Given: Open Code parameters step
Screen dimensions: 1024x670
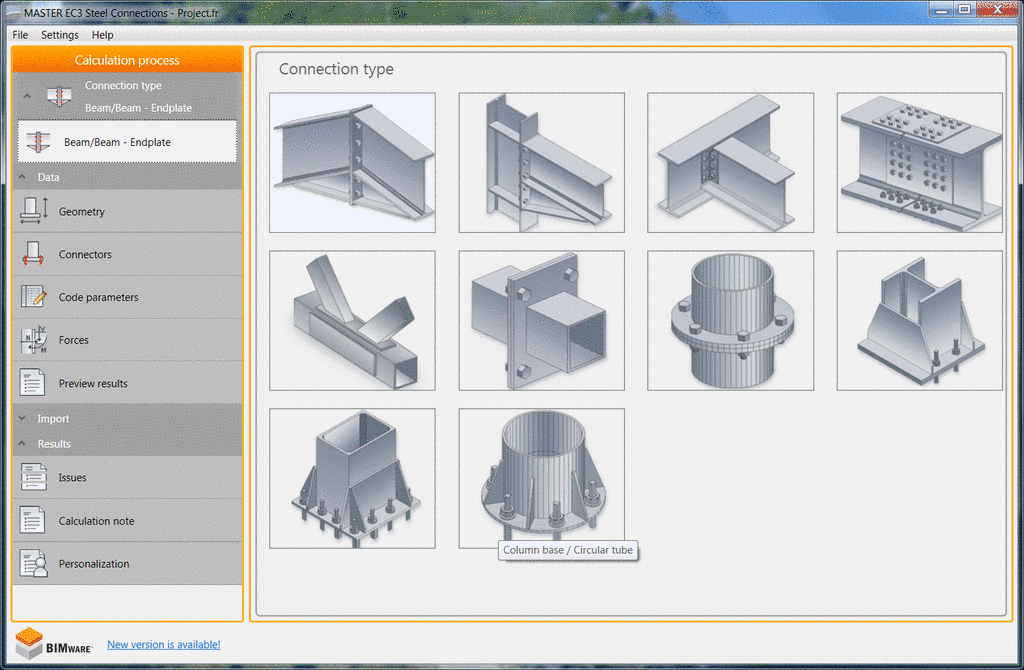Looking at the screenshot, I should tap(127, 297).
